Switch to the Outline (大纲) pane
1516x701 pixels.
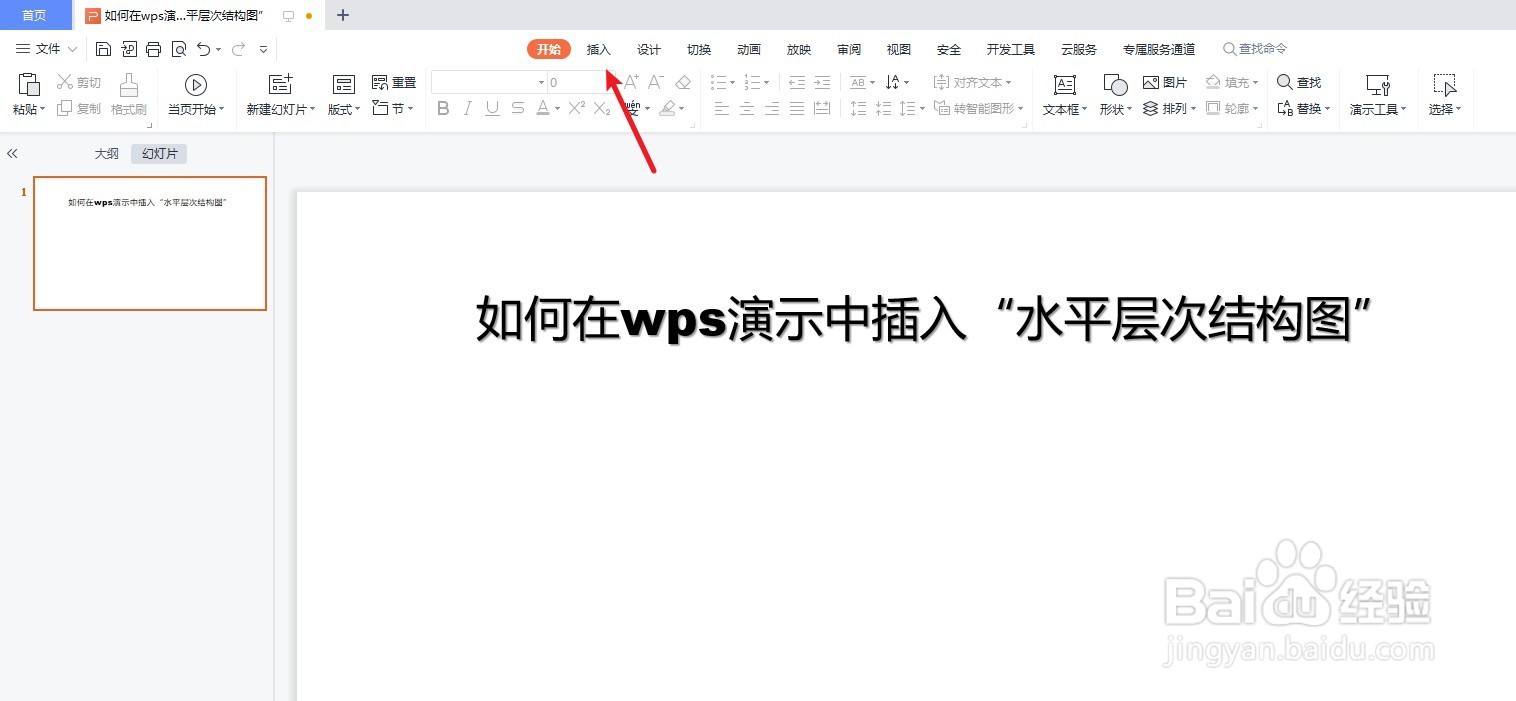coord(107,154)
